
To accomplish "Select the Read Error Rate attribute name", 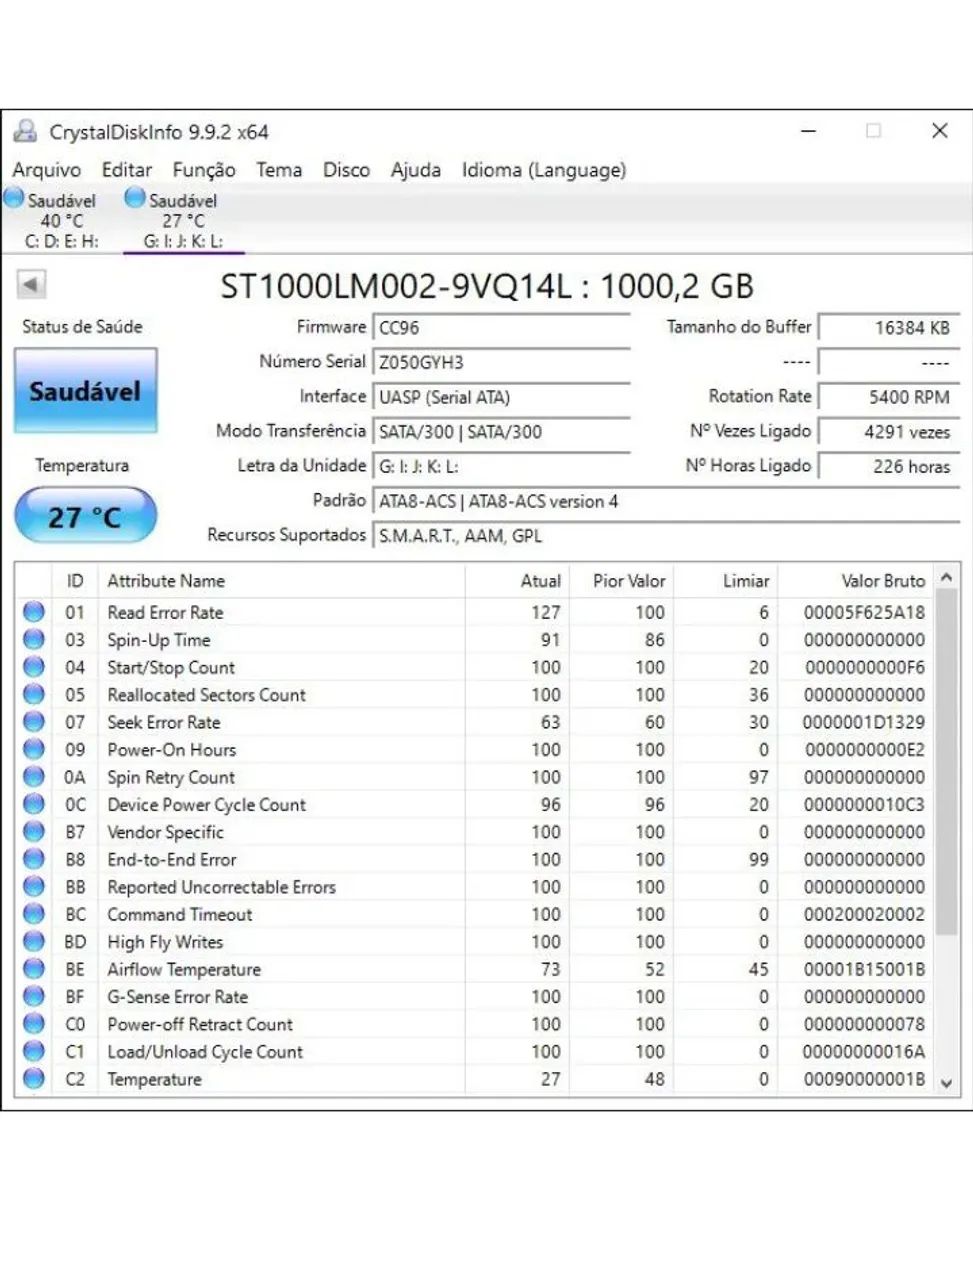I will [165, 612].
